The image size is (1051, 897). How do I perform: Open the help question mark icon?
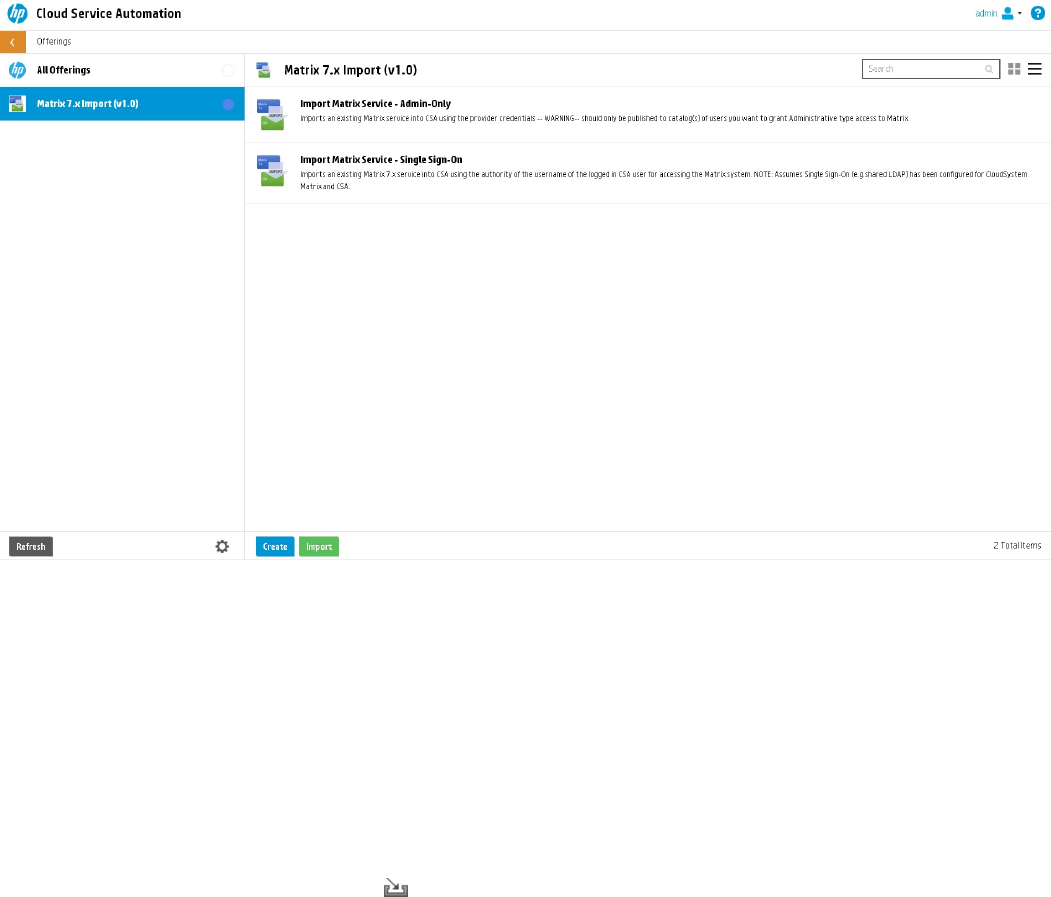click(x=1037, y=13)
